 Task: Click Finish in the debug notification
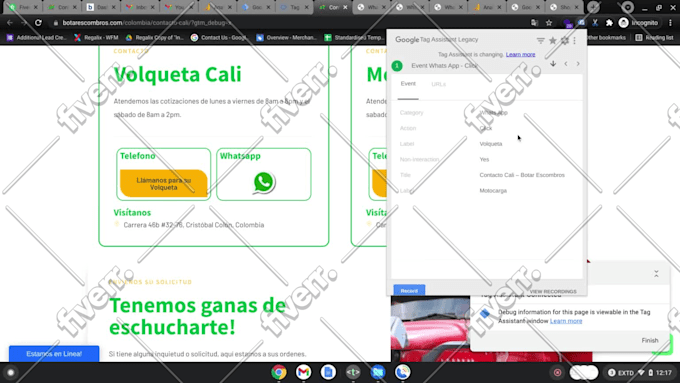coord(650,340)
